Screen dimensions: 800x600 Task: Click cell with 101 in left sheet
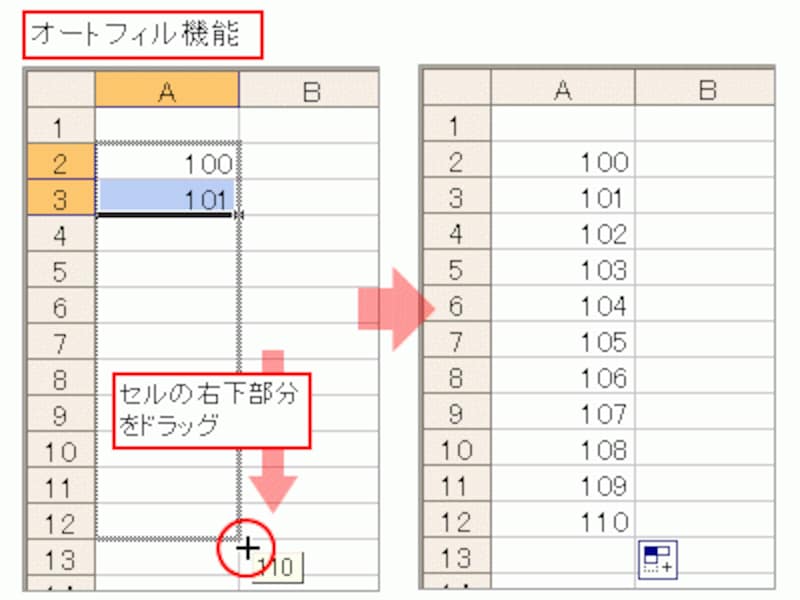click(x=167, y=197)
